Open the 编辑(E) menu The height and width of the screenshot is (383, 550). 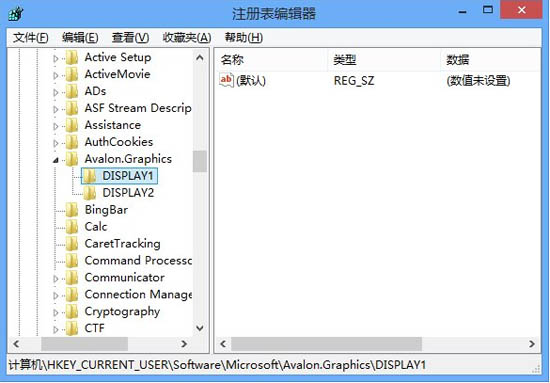click(80, 37)
